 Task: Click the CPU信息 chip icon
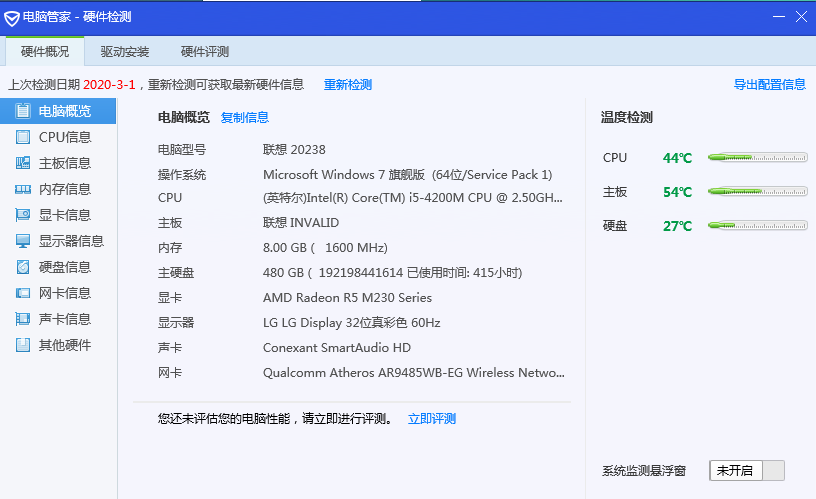(x=23, y=137)
